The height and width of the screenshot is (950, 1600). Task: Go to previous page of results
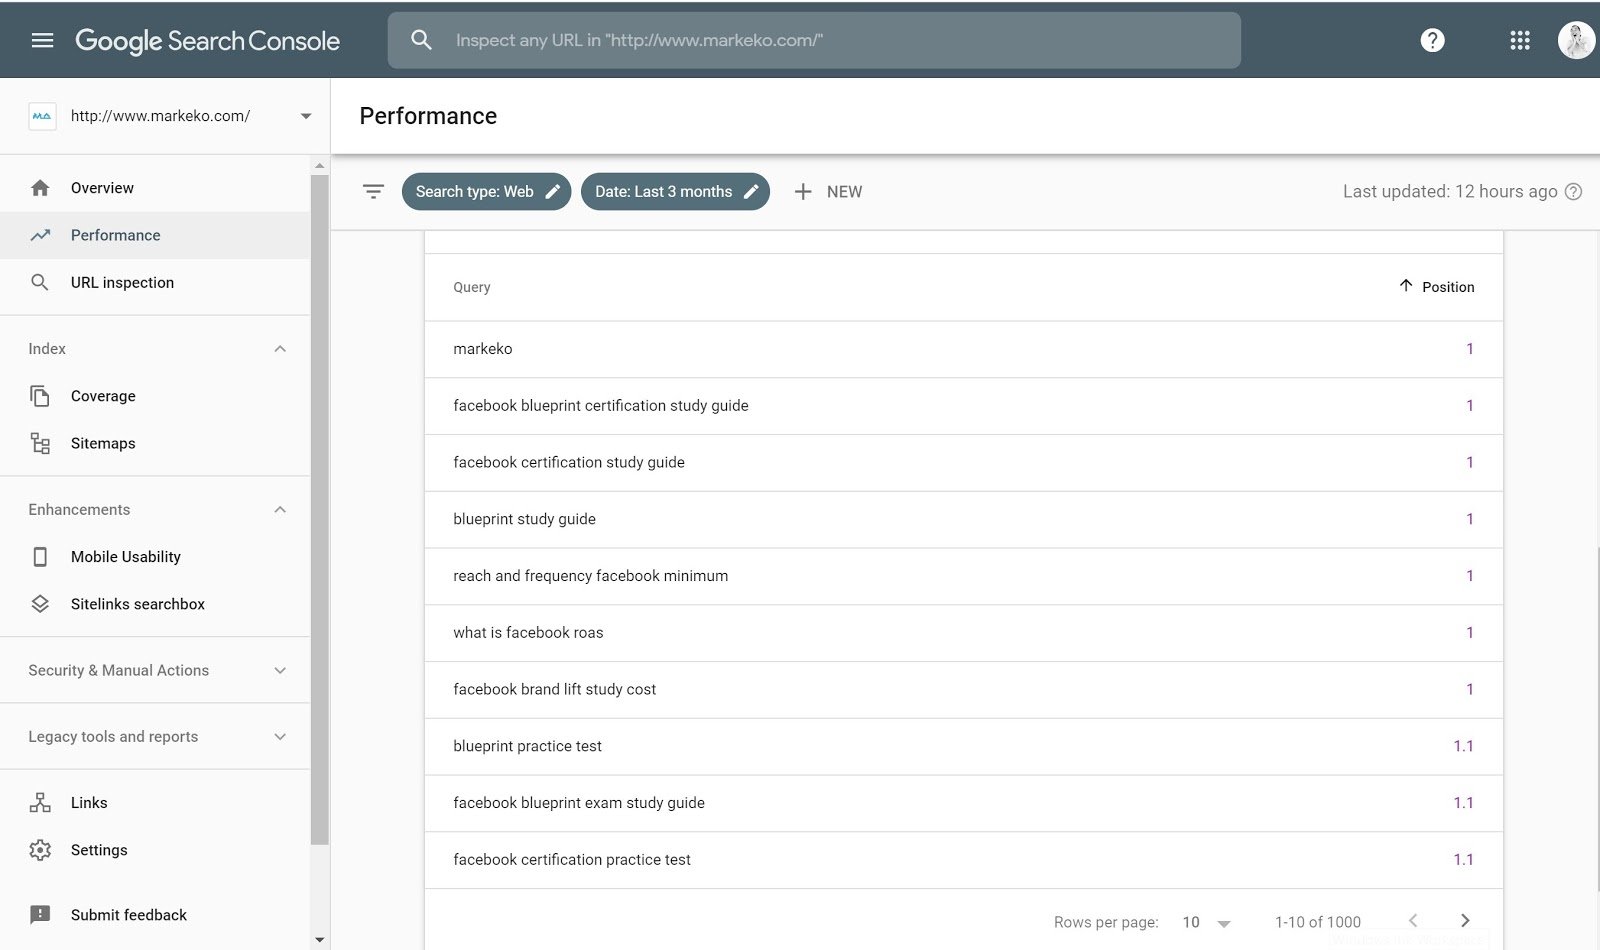pyautogui.click(x=1413, y=921)
